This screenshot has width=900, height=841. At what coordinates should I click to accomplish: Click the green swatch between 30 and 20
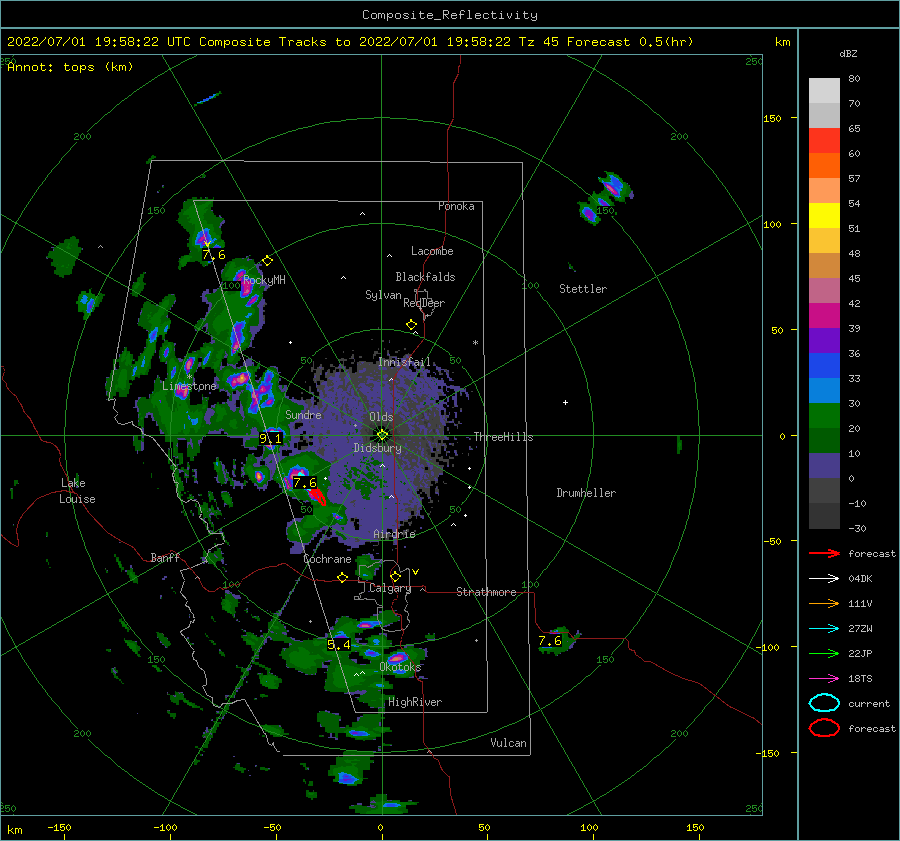(x=824, y=416)
